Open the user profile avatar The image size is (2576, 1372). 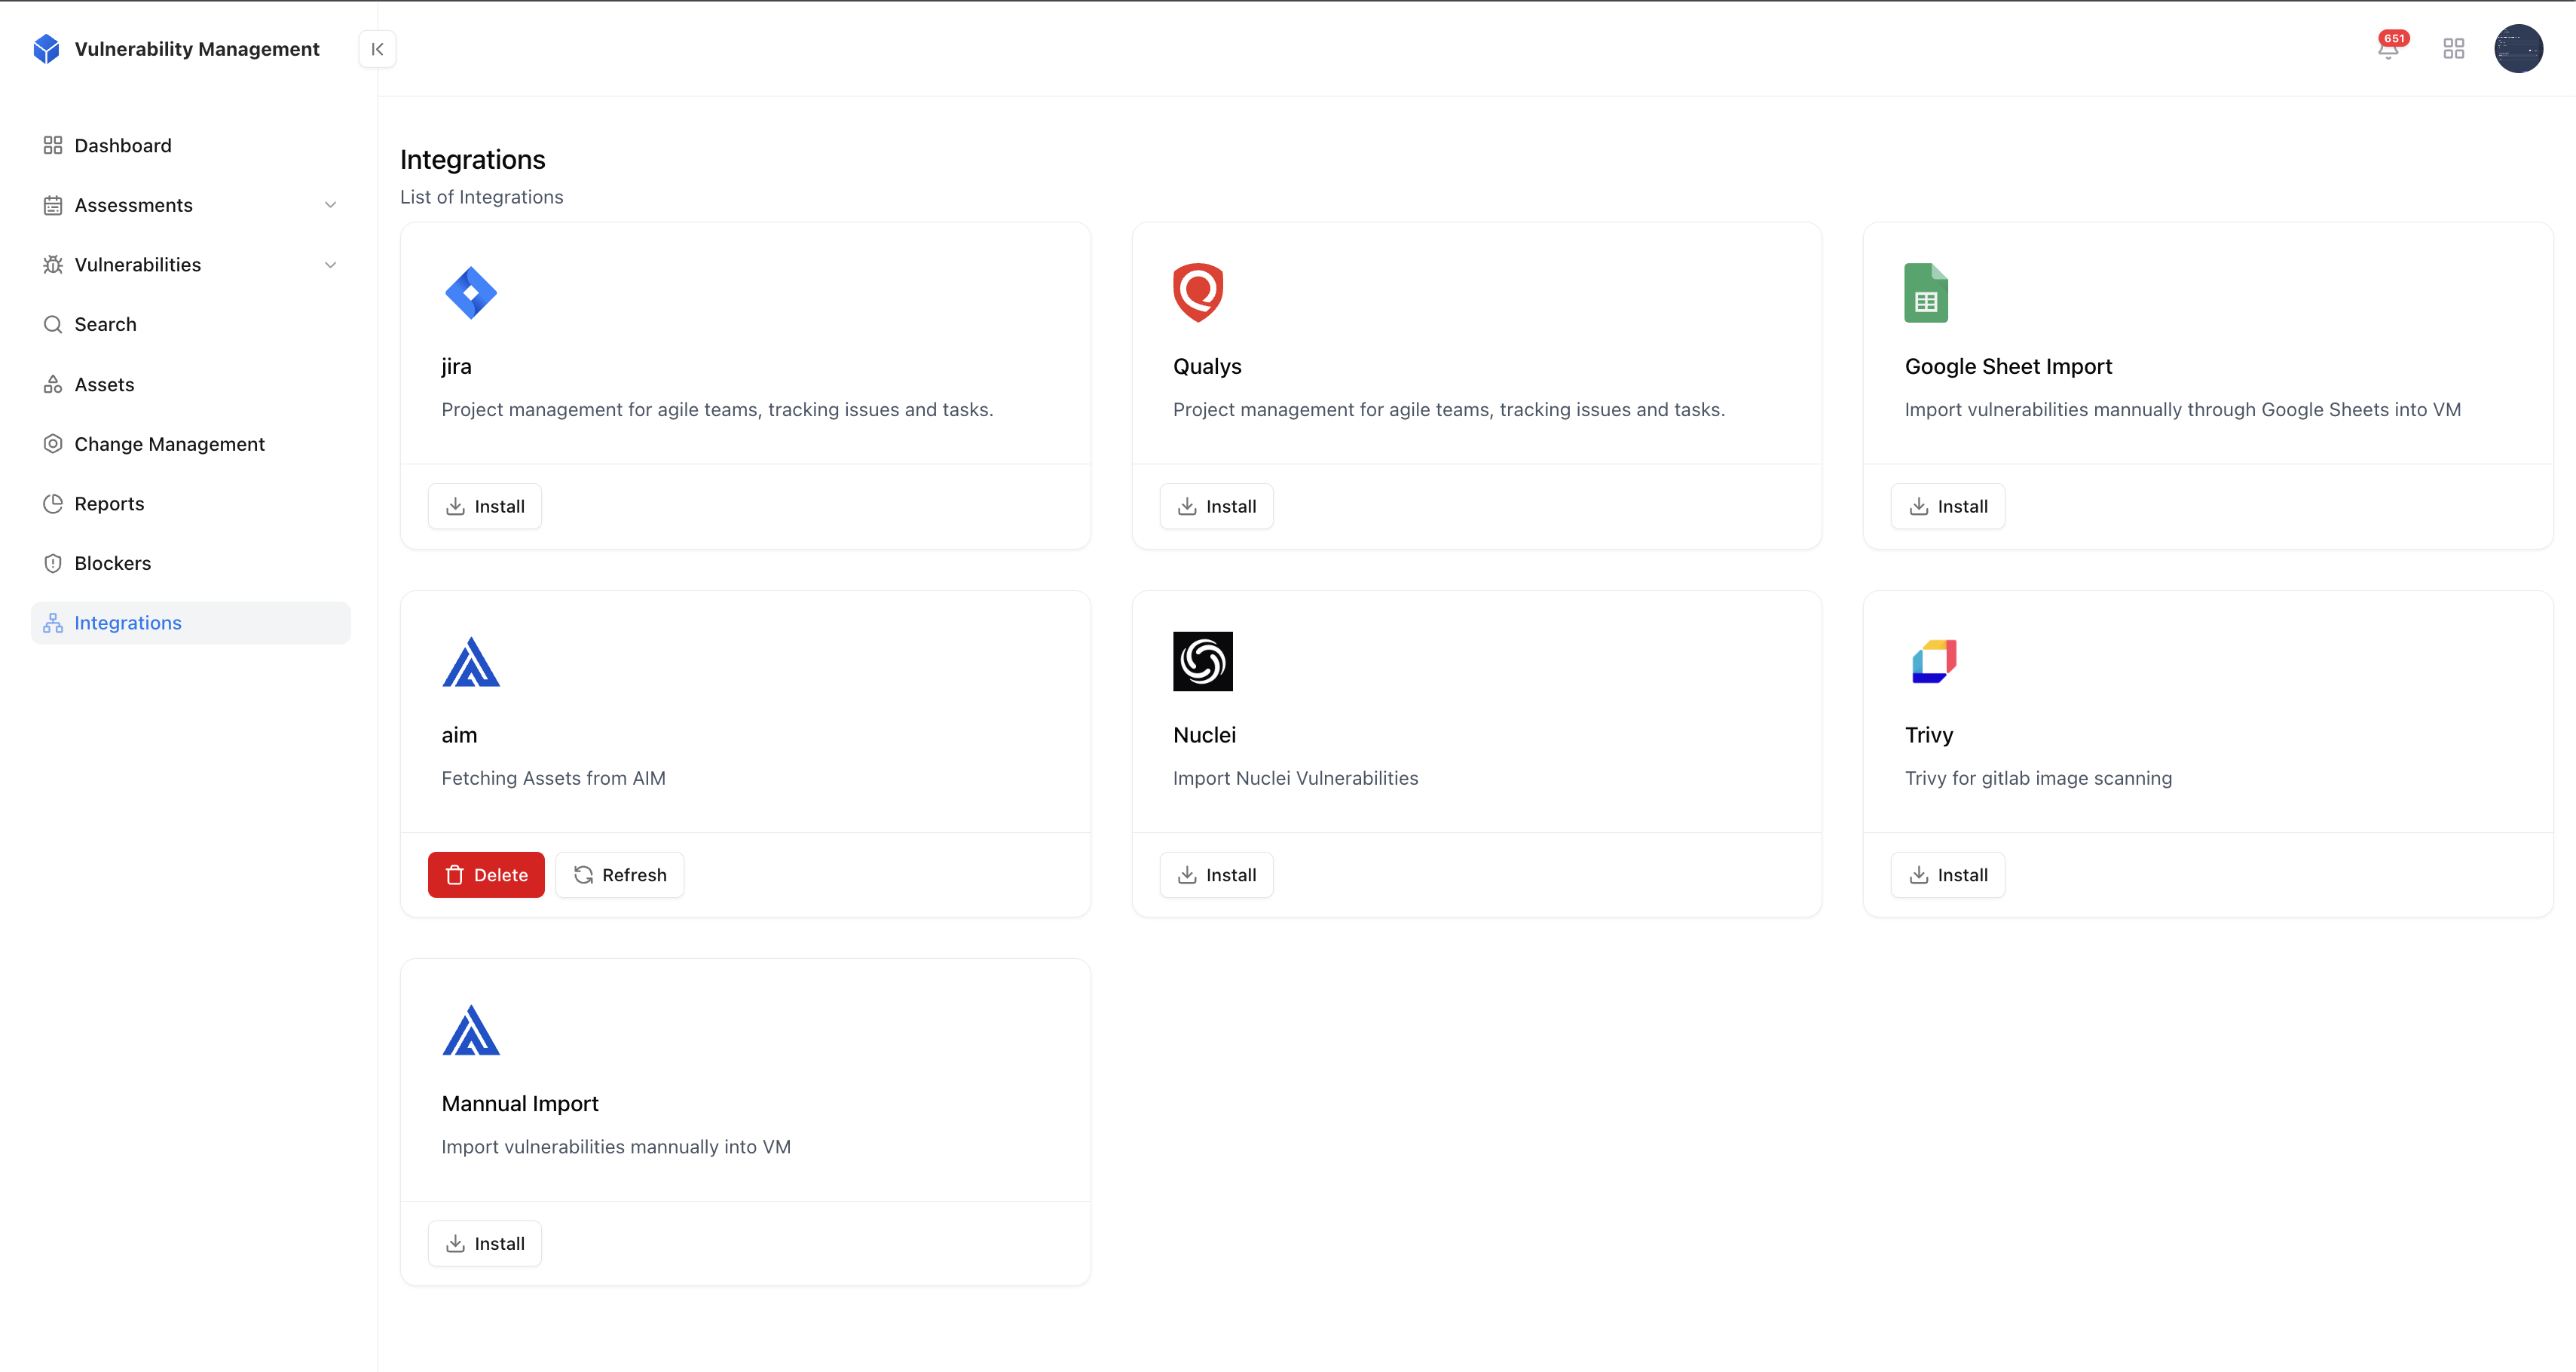click(2519, 48)
